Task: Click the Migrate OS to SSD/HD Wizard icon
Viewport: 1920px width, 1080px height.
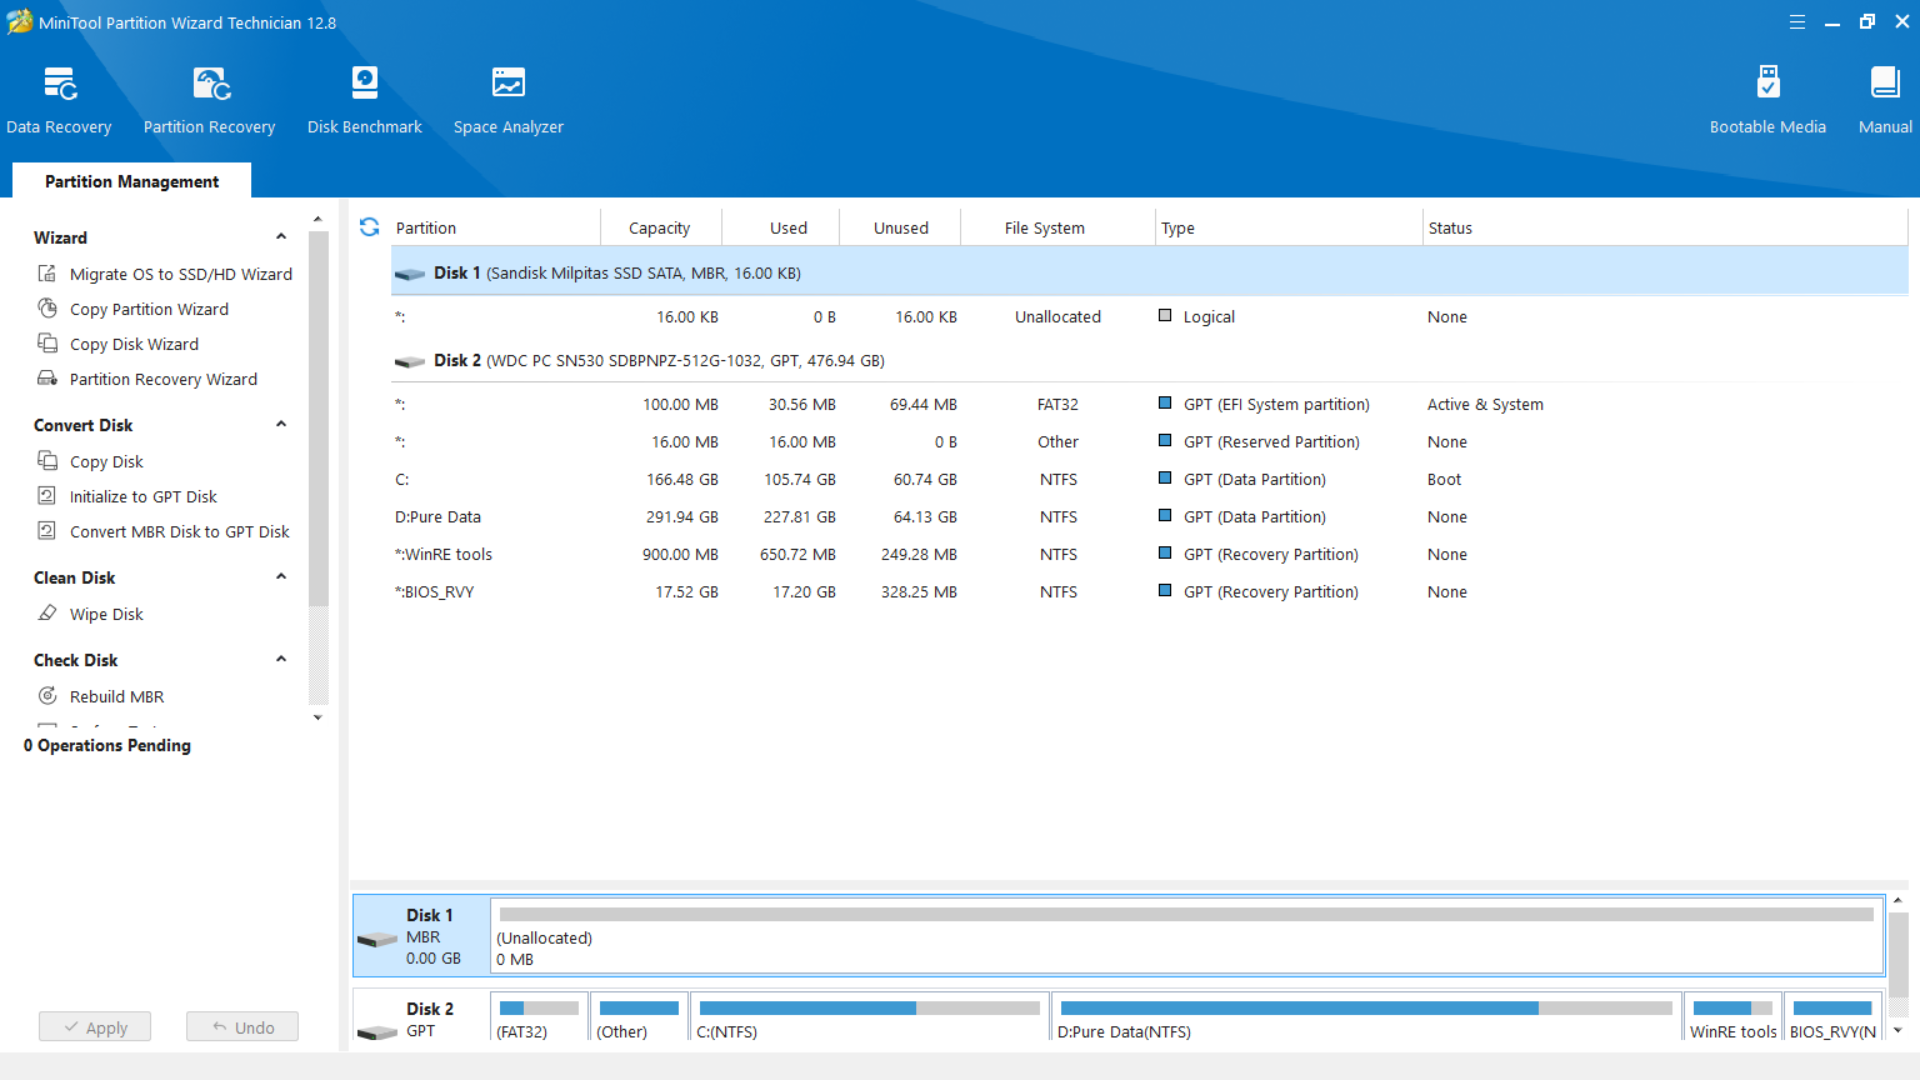Action: click(x=47, y=273)
